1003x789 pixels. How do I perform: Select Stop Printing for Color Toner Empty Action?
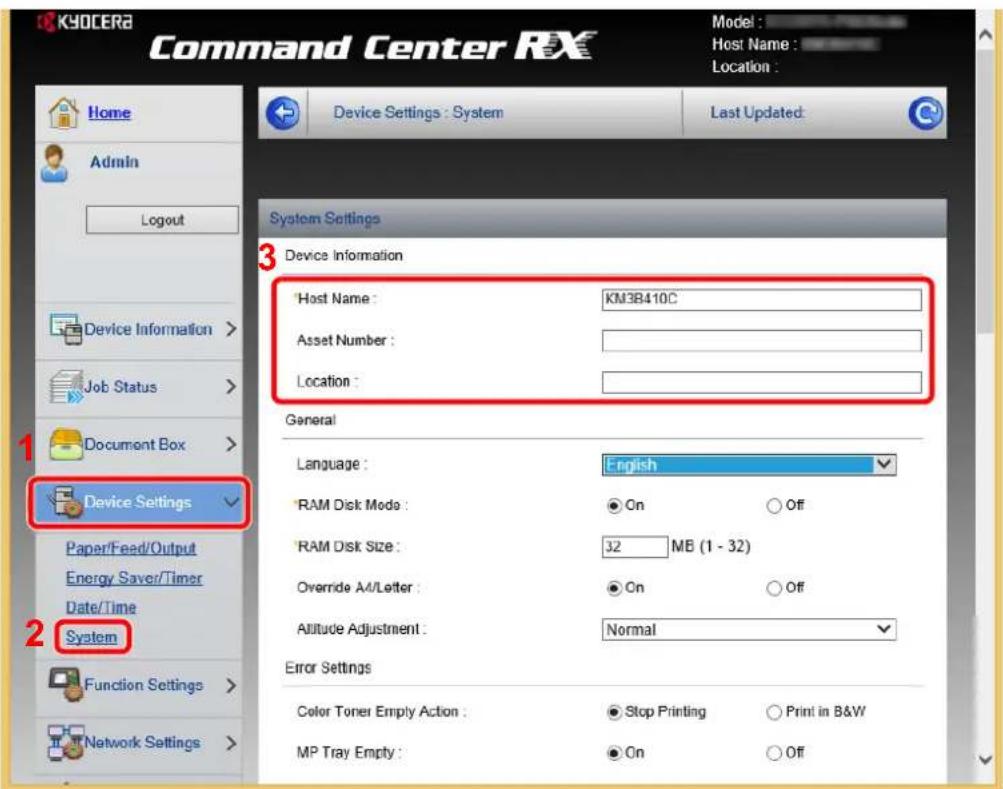tap(613, 712)
